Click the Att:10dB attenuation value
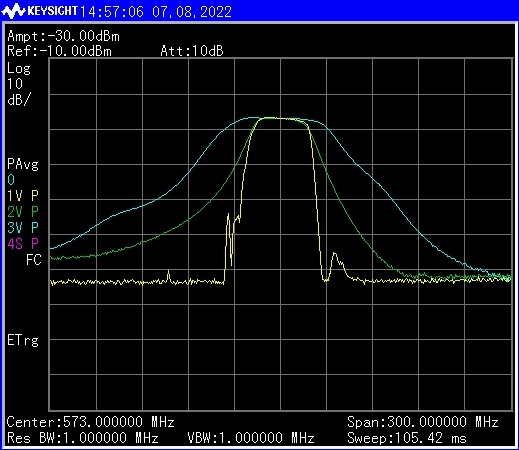519x450 pixels. pos(192,51)
